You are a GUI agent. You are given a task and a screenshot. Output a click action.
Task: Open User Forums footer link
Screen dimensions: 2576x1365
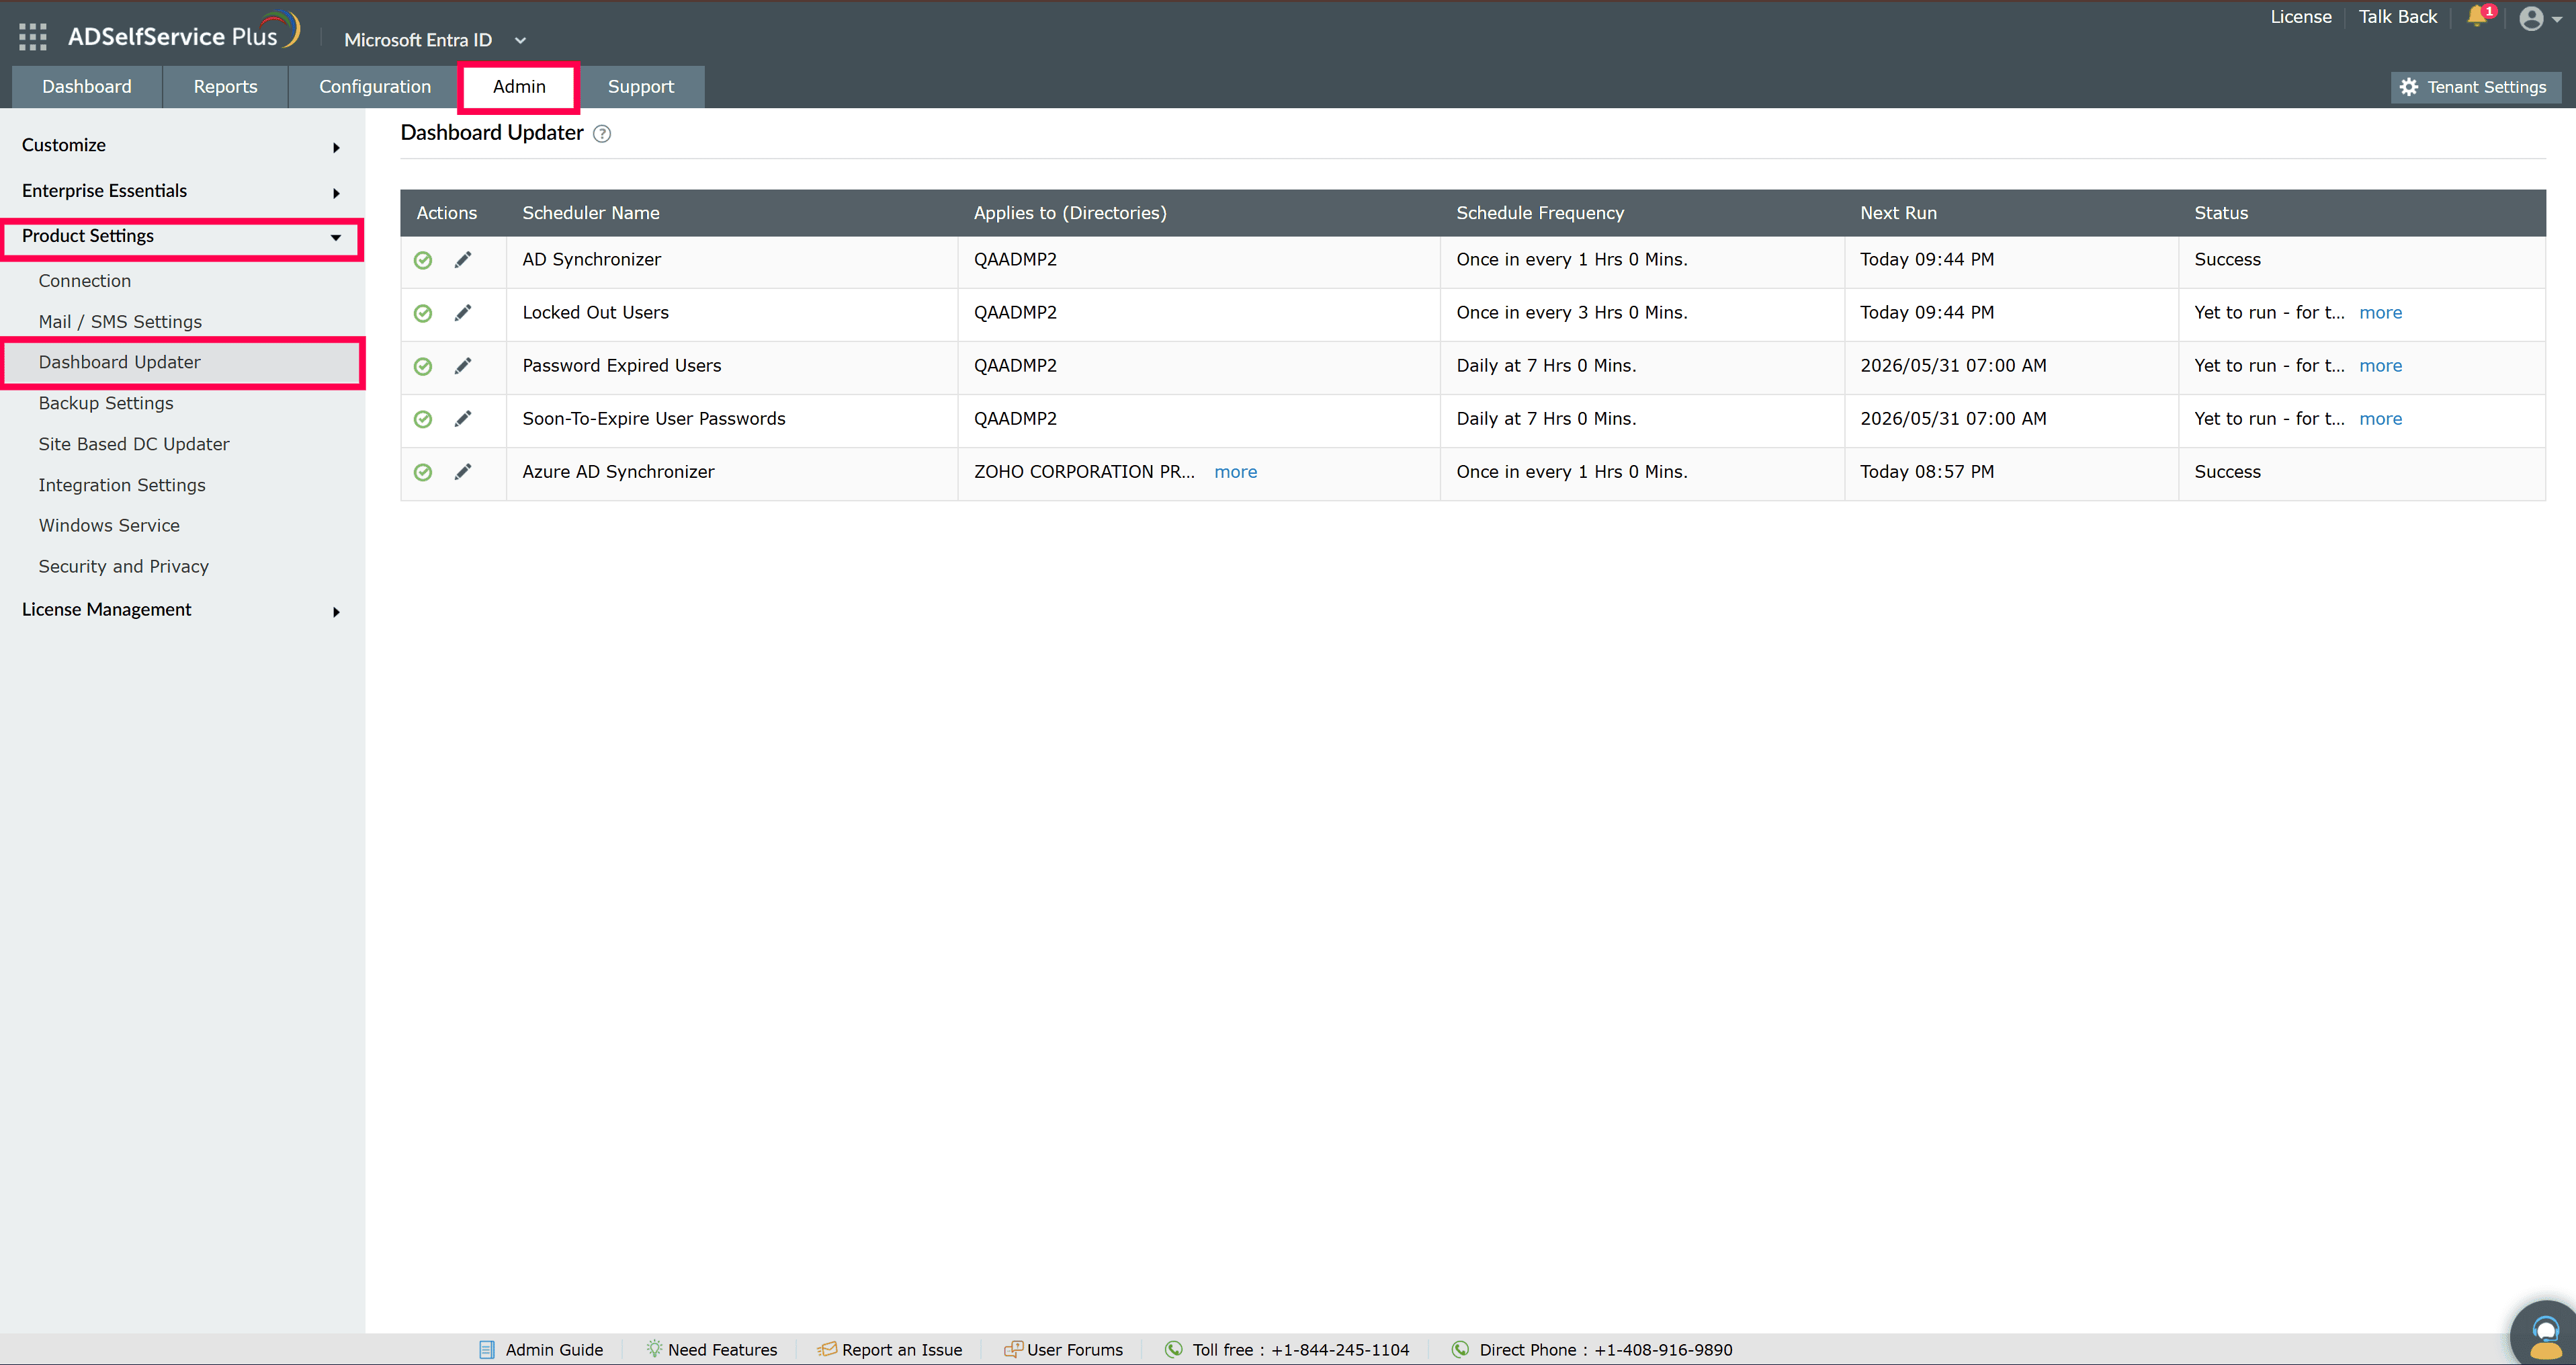click(1063, 1349)
